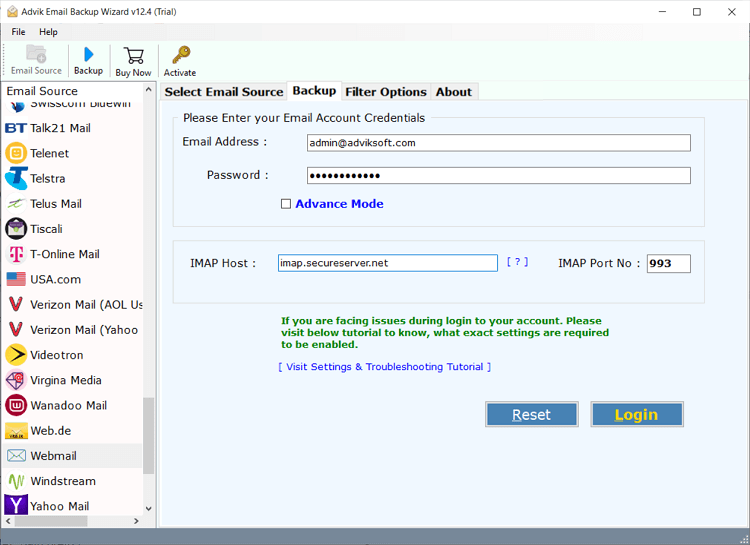Screen dimensions: 750x545
Task: Open Buy Now shopping cart icon
Action: pos(133,56)
